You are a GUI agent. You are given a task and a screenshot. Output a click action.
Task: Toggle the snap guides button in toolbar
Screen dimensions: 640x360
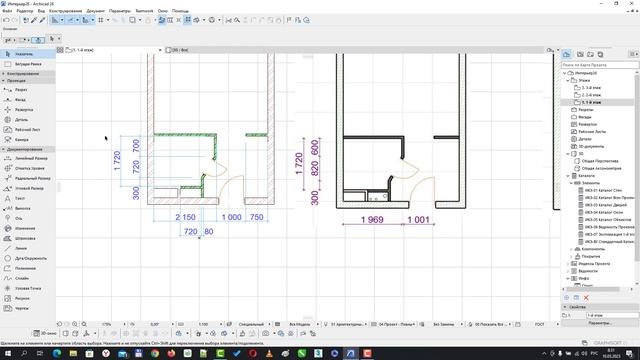point(70,20)
